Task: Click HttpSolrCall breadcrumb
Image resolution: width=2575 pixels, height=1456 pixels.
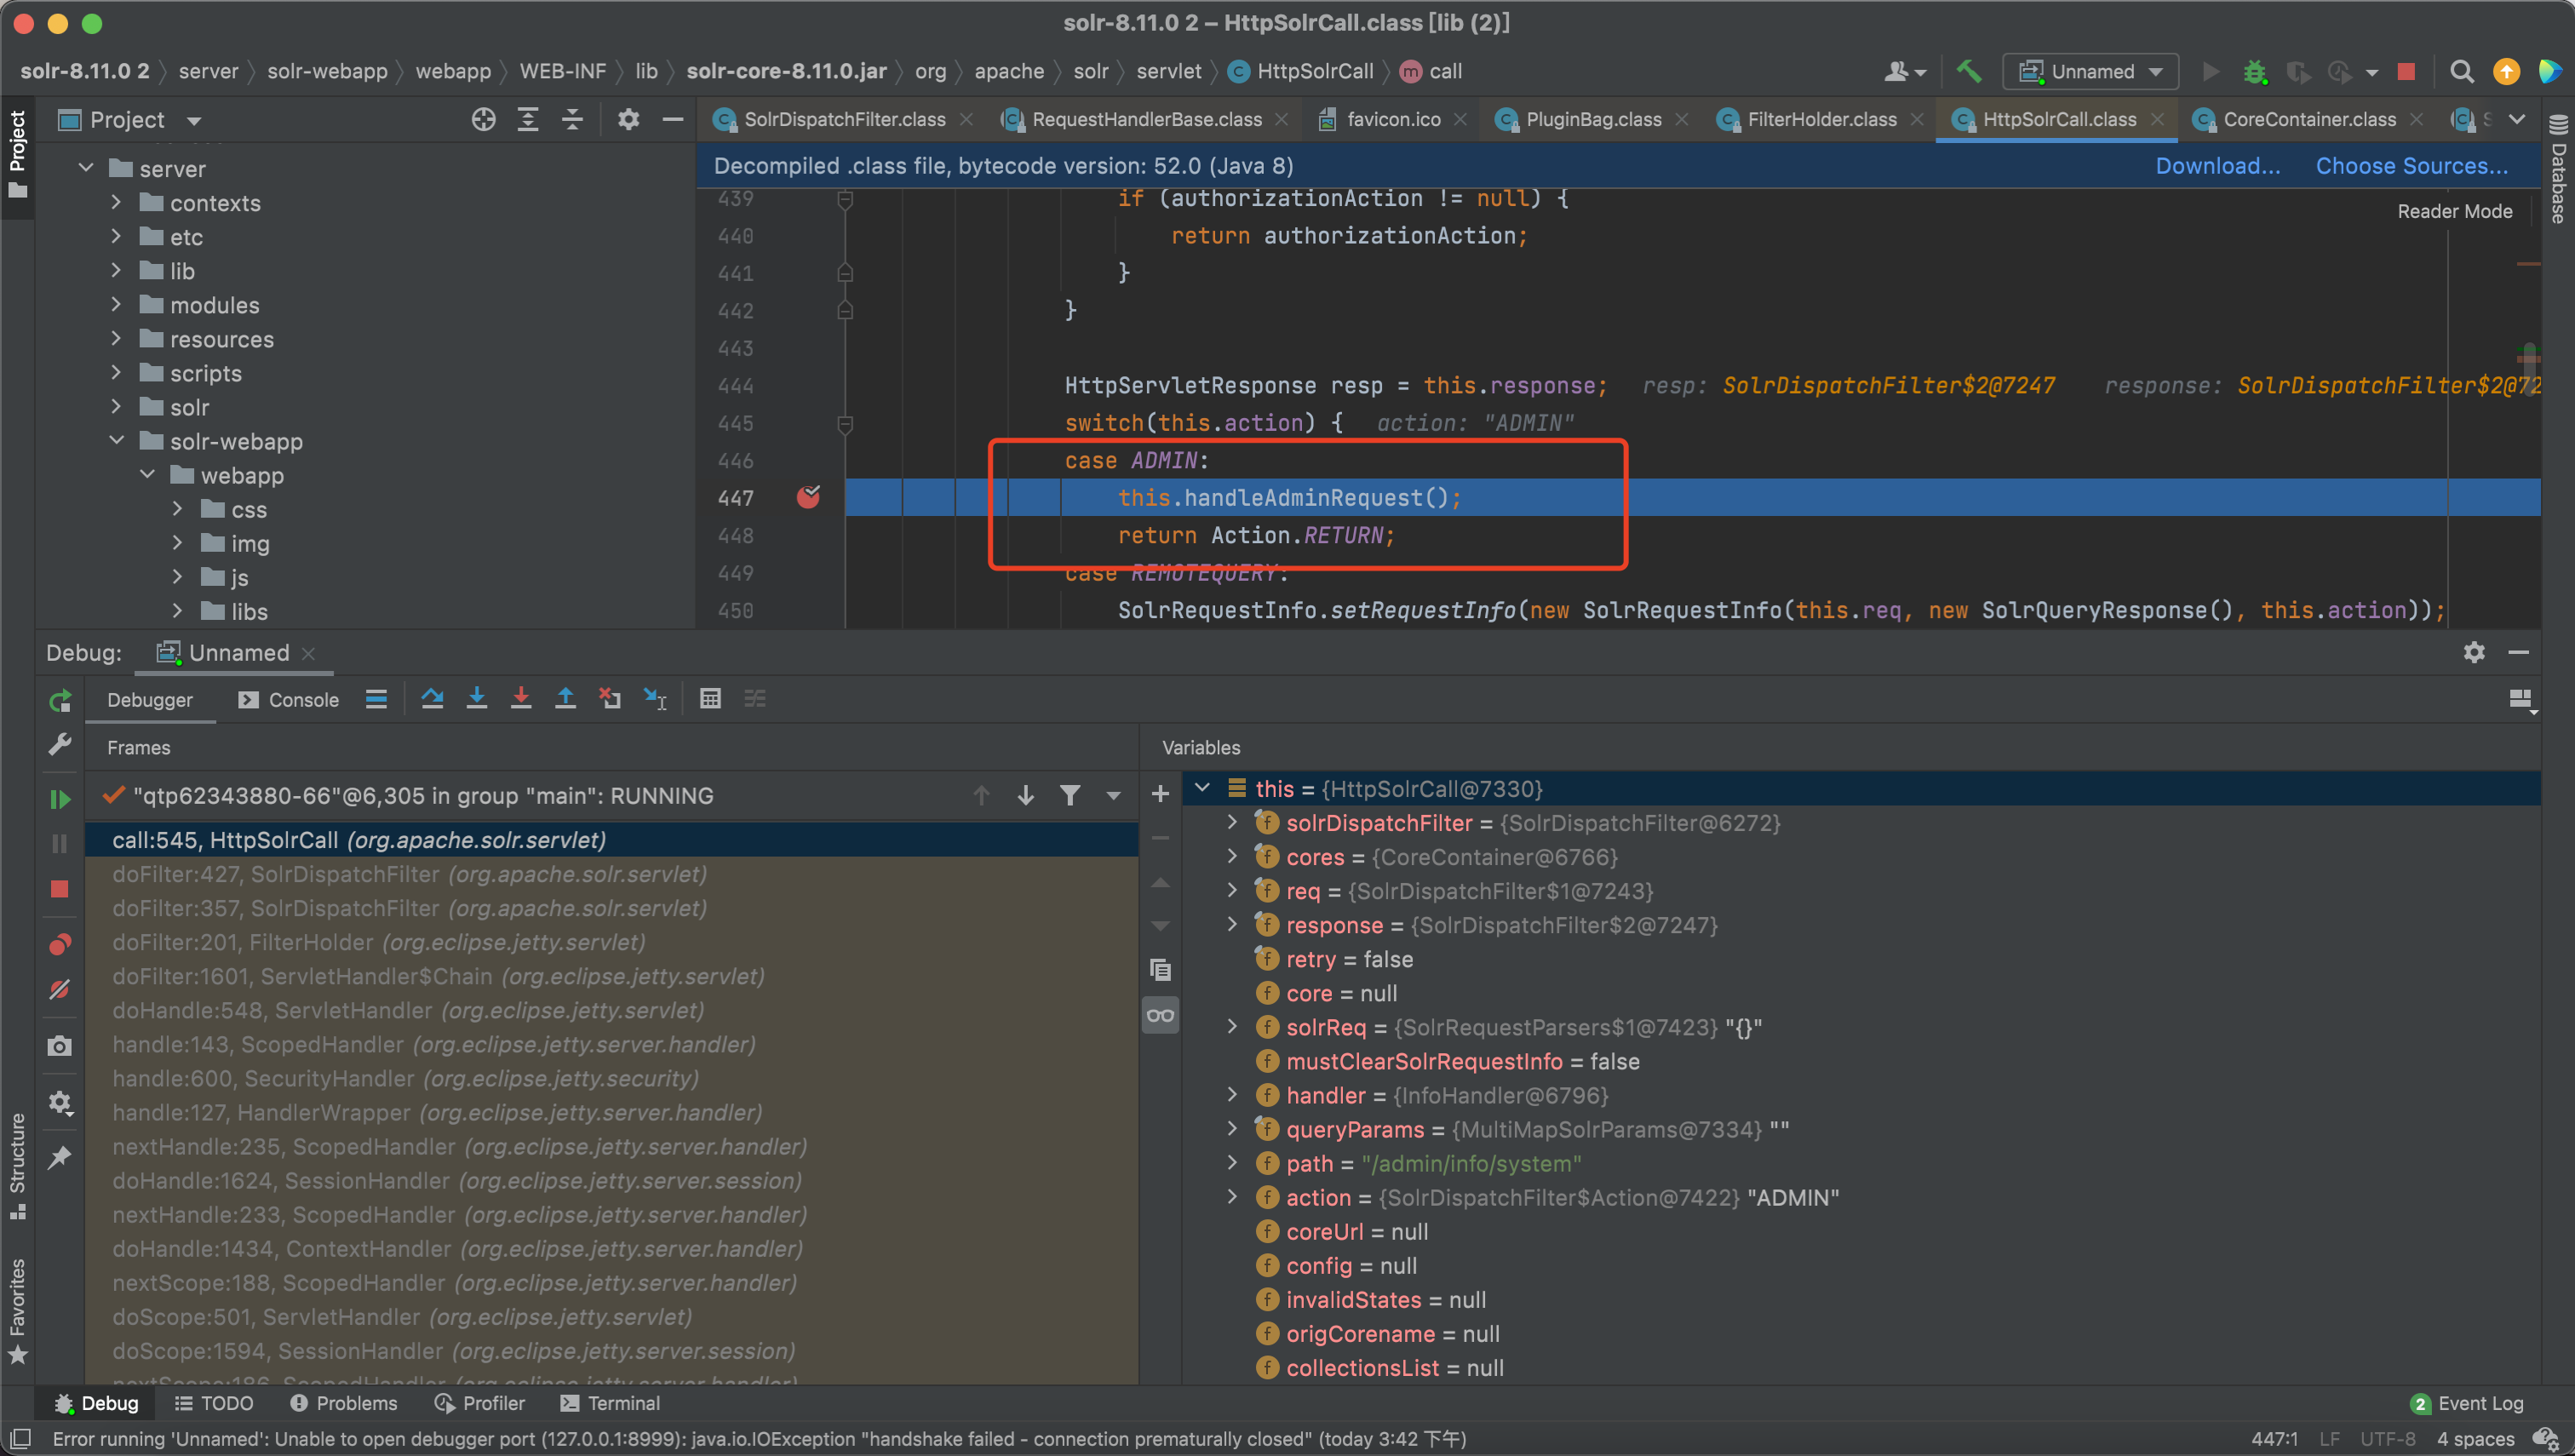Action: point(1300,71)
